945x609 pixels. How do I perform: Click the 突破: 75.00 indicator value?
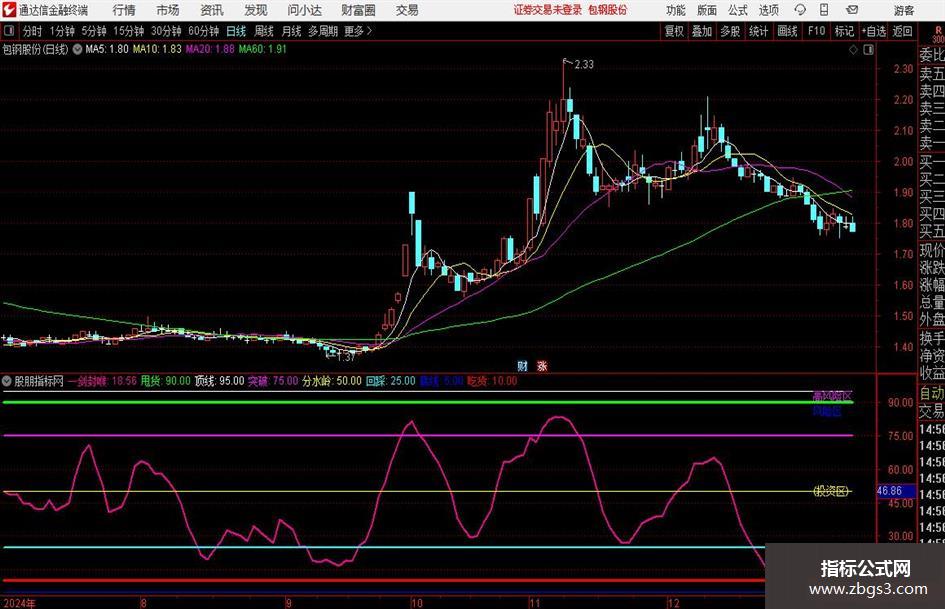274,381
